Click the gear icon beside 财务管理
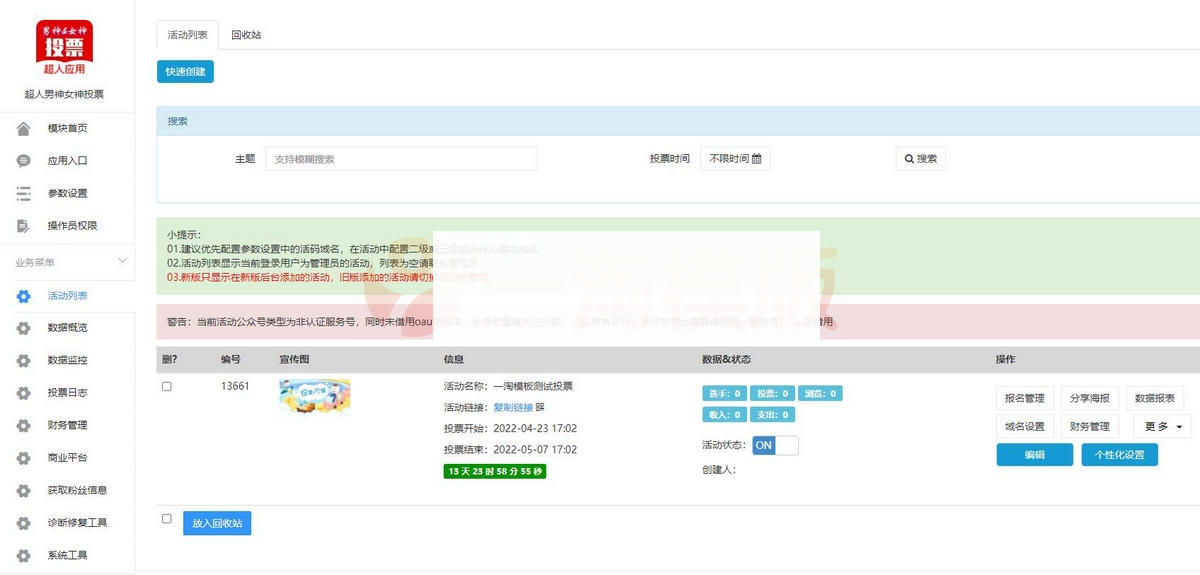1200x575 pixels. click(23, 426)
